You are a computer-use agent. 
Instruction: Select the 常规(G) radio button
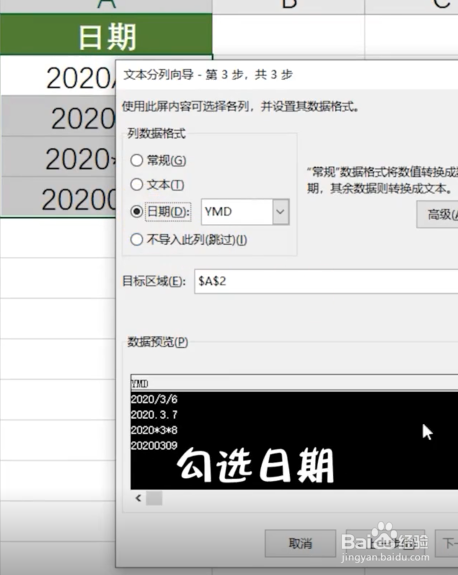pos(137,160)
